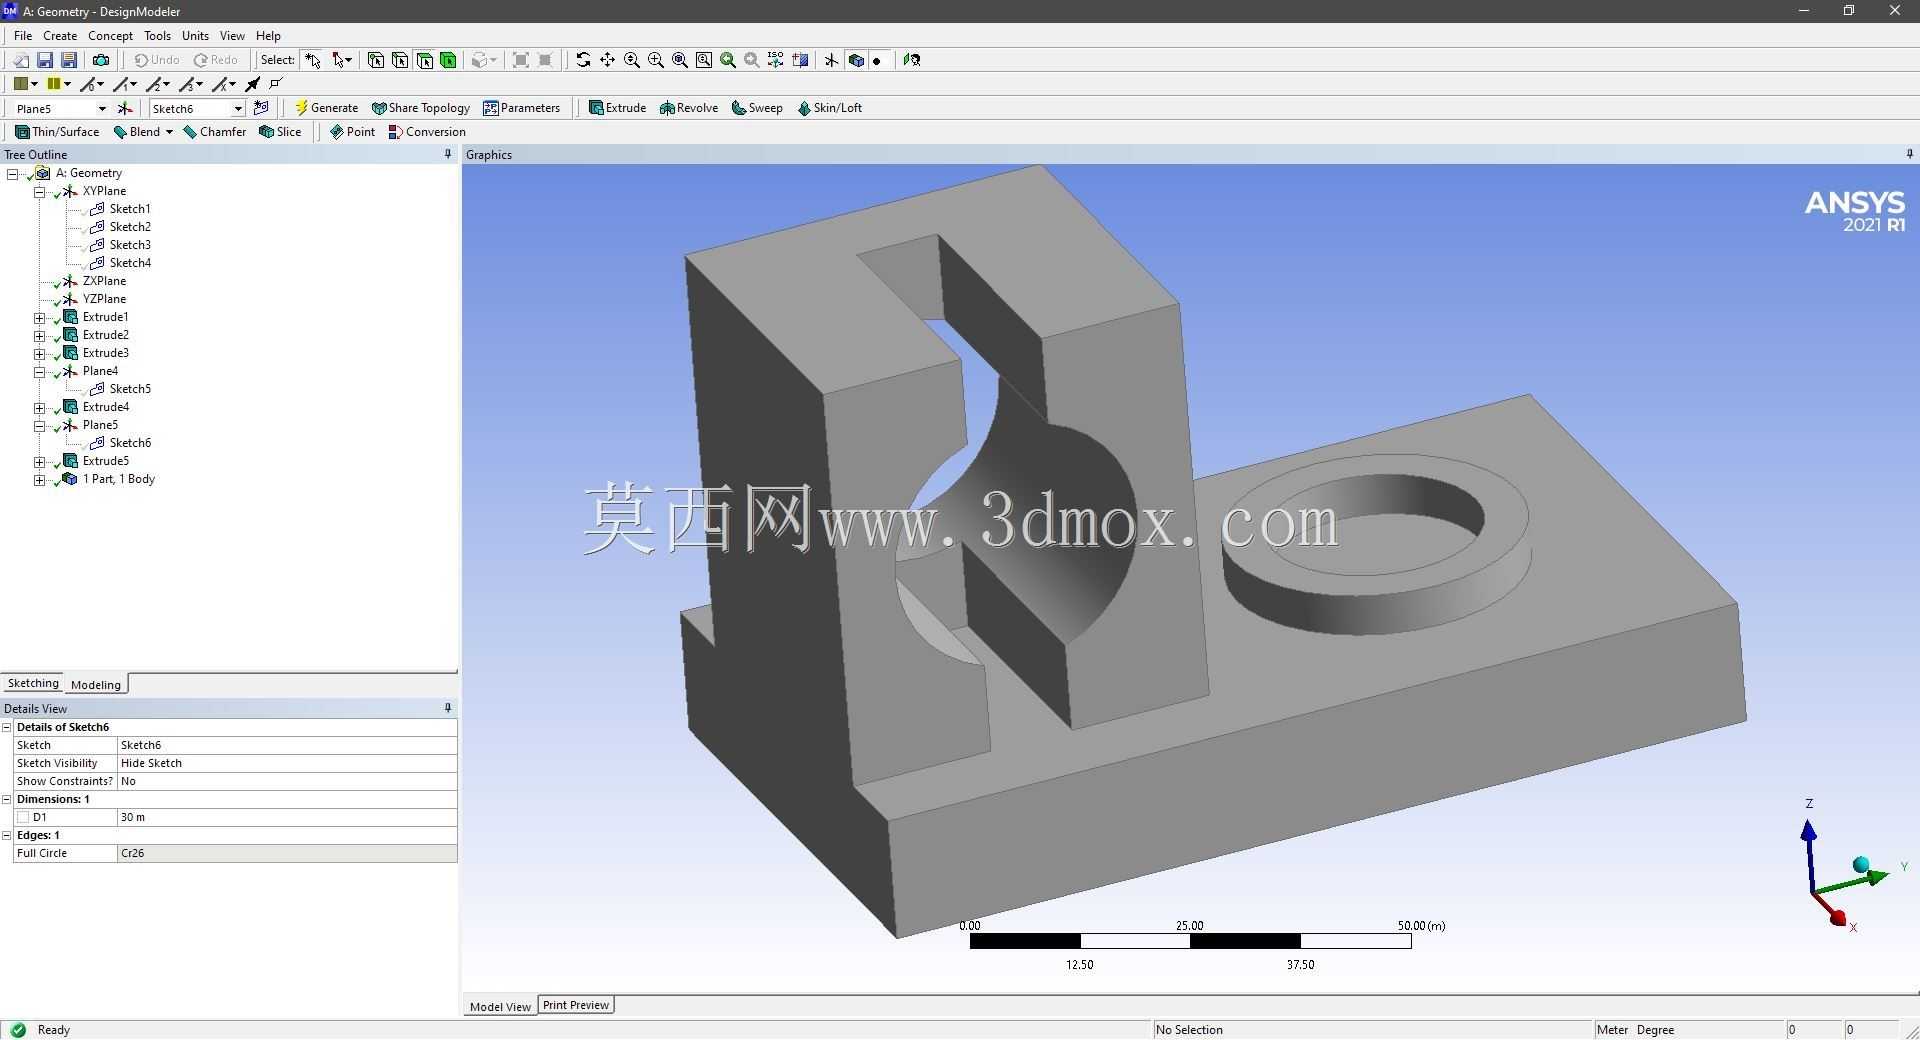Screen dimensions: 1920x1040
Task: Expand the Extrude1 tree node
Action: pyautogui.click(x=39, y=317)
